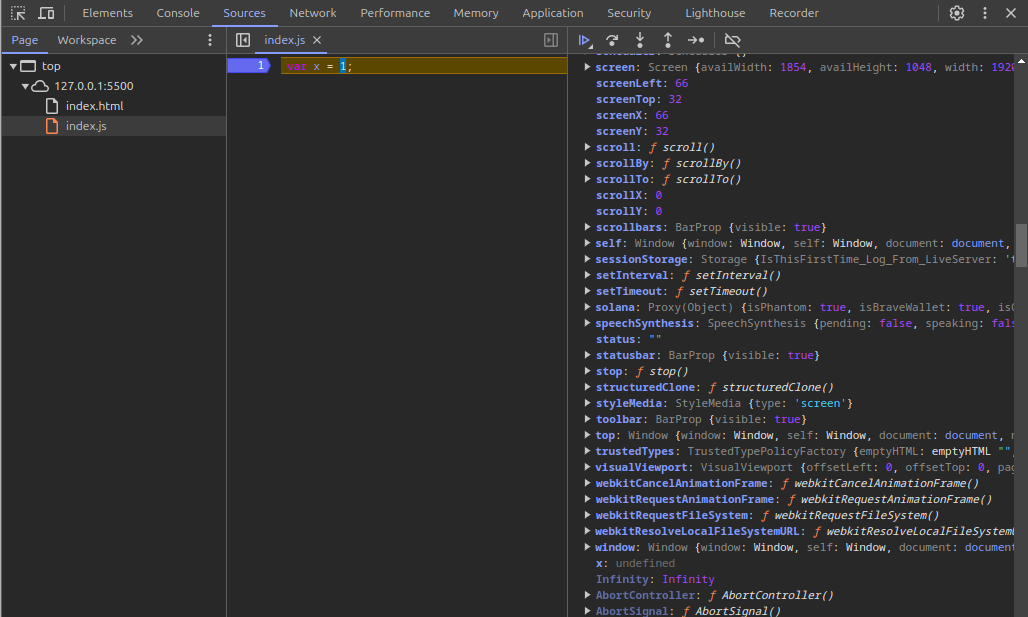Open the Application tab
The width and height of the screenshot is (1028, 617).
(553, 13)
